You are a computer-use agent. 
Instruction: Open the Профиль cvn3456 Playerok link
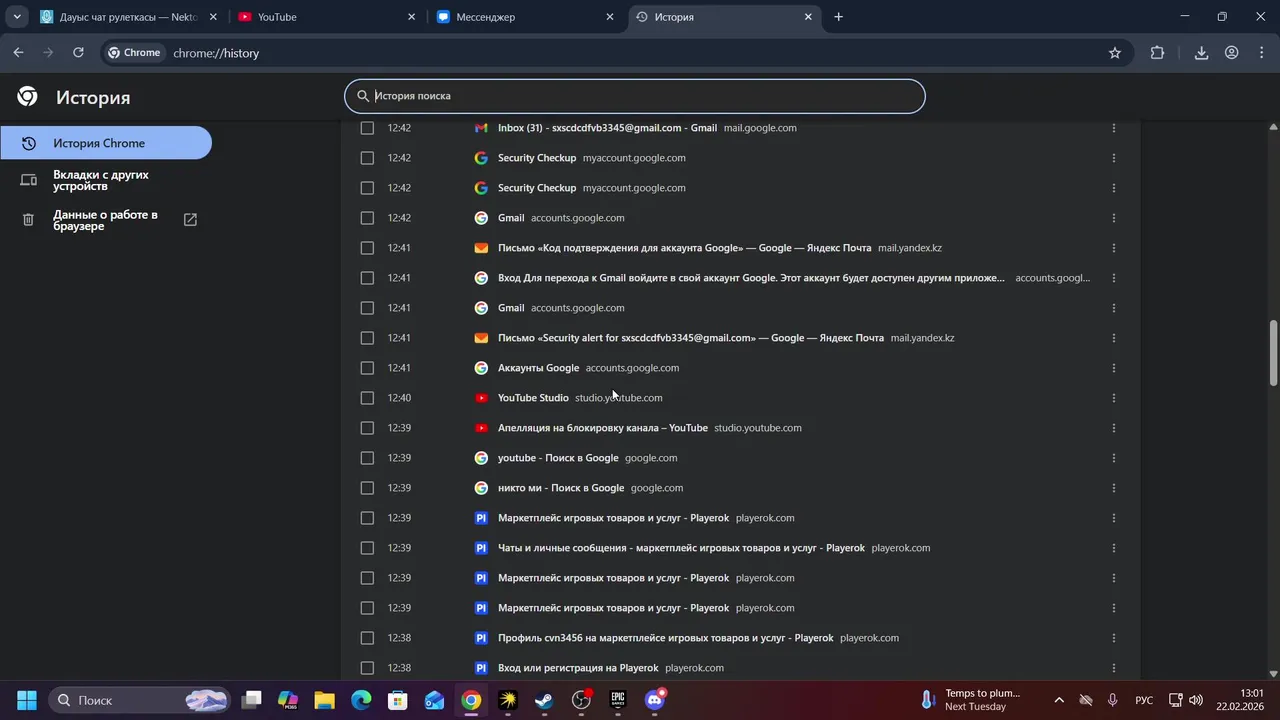pos(666,638)
